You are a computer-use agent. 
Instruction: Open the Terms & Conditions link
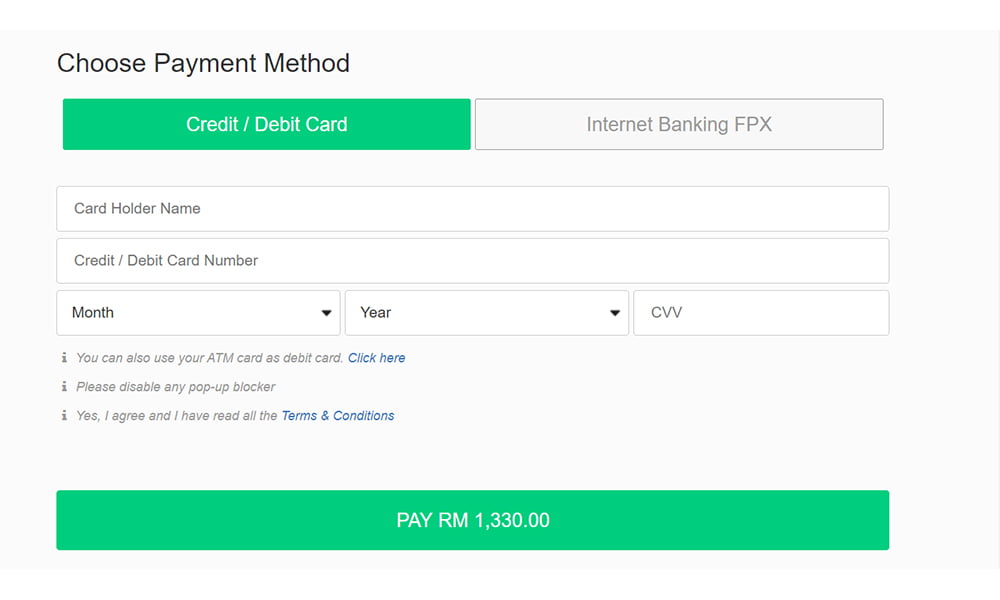point(338,416)
